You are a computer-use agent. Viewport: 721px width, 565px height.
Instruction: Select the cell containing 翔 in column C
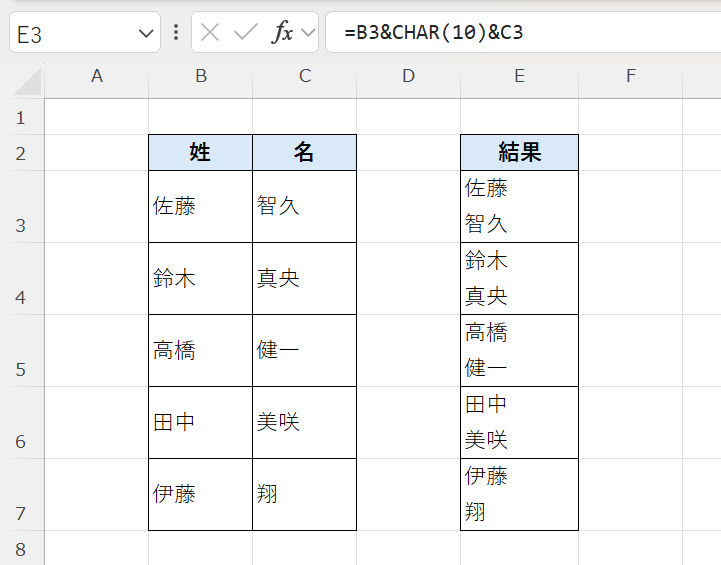click(304, 494)
